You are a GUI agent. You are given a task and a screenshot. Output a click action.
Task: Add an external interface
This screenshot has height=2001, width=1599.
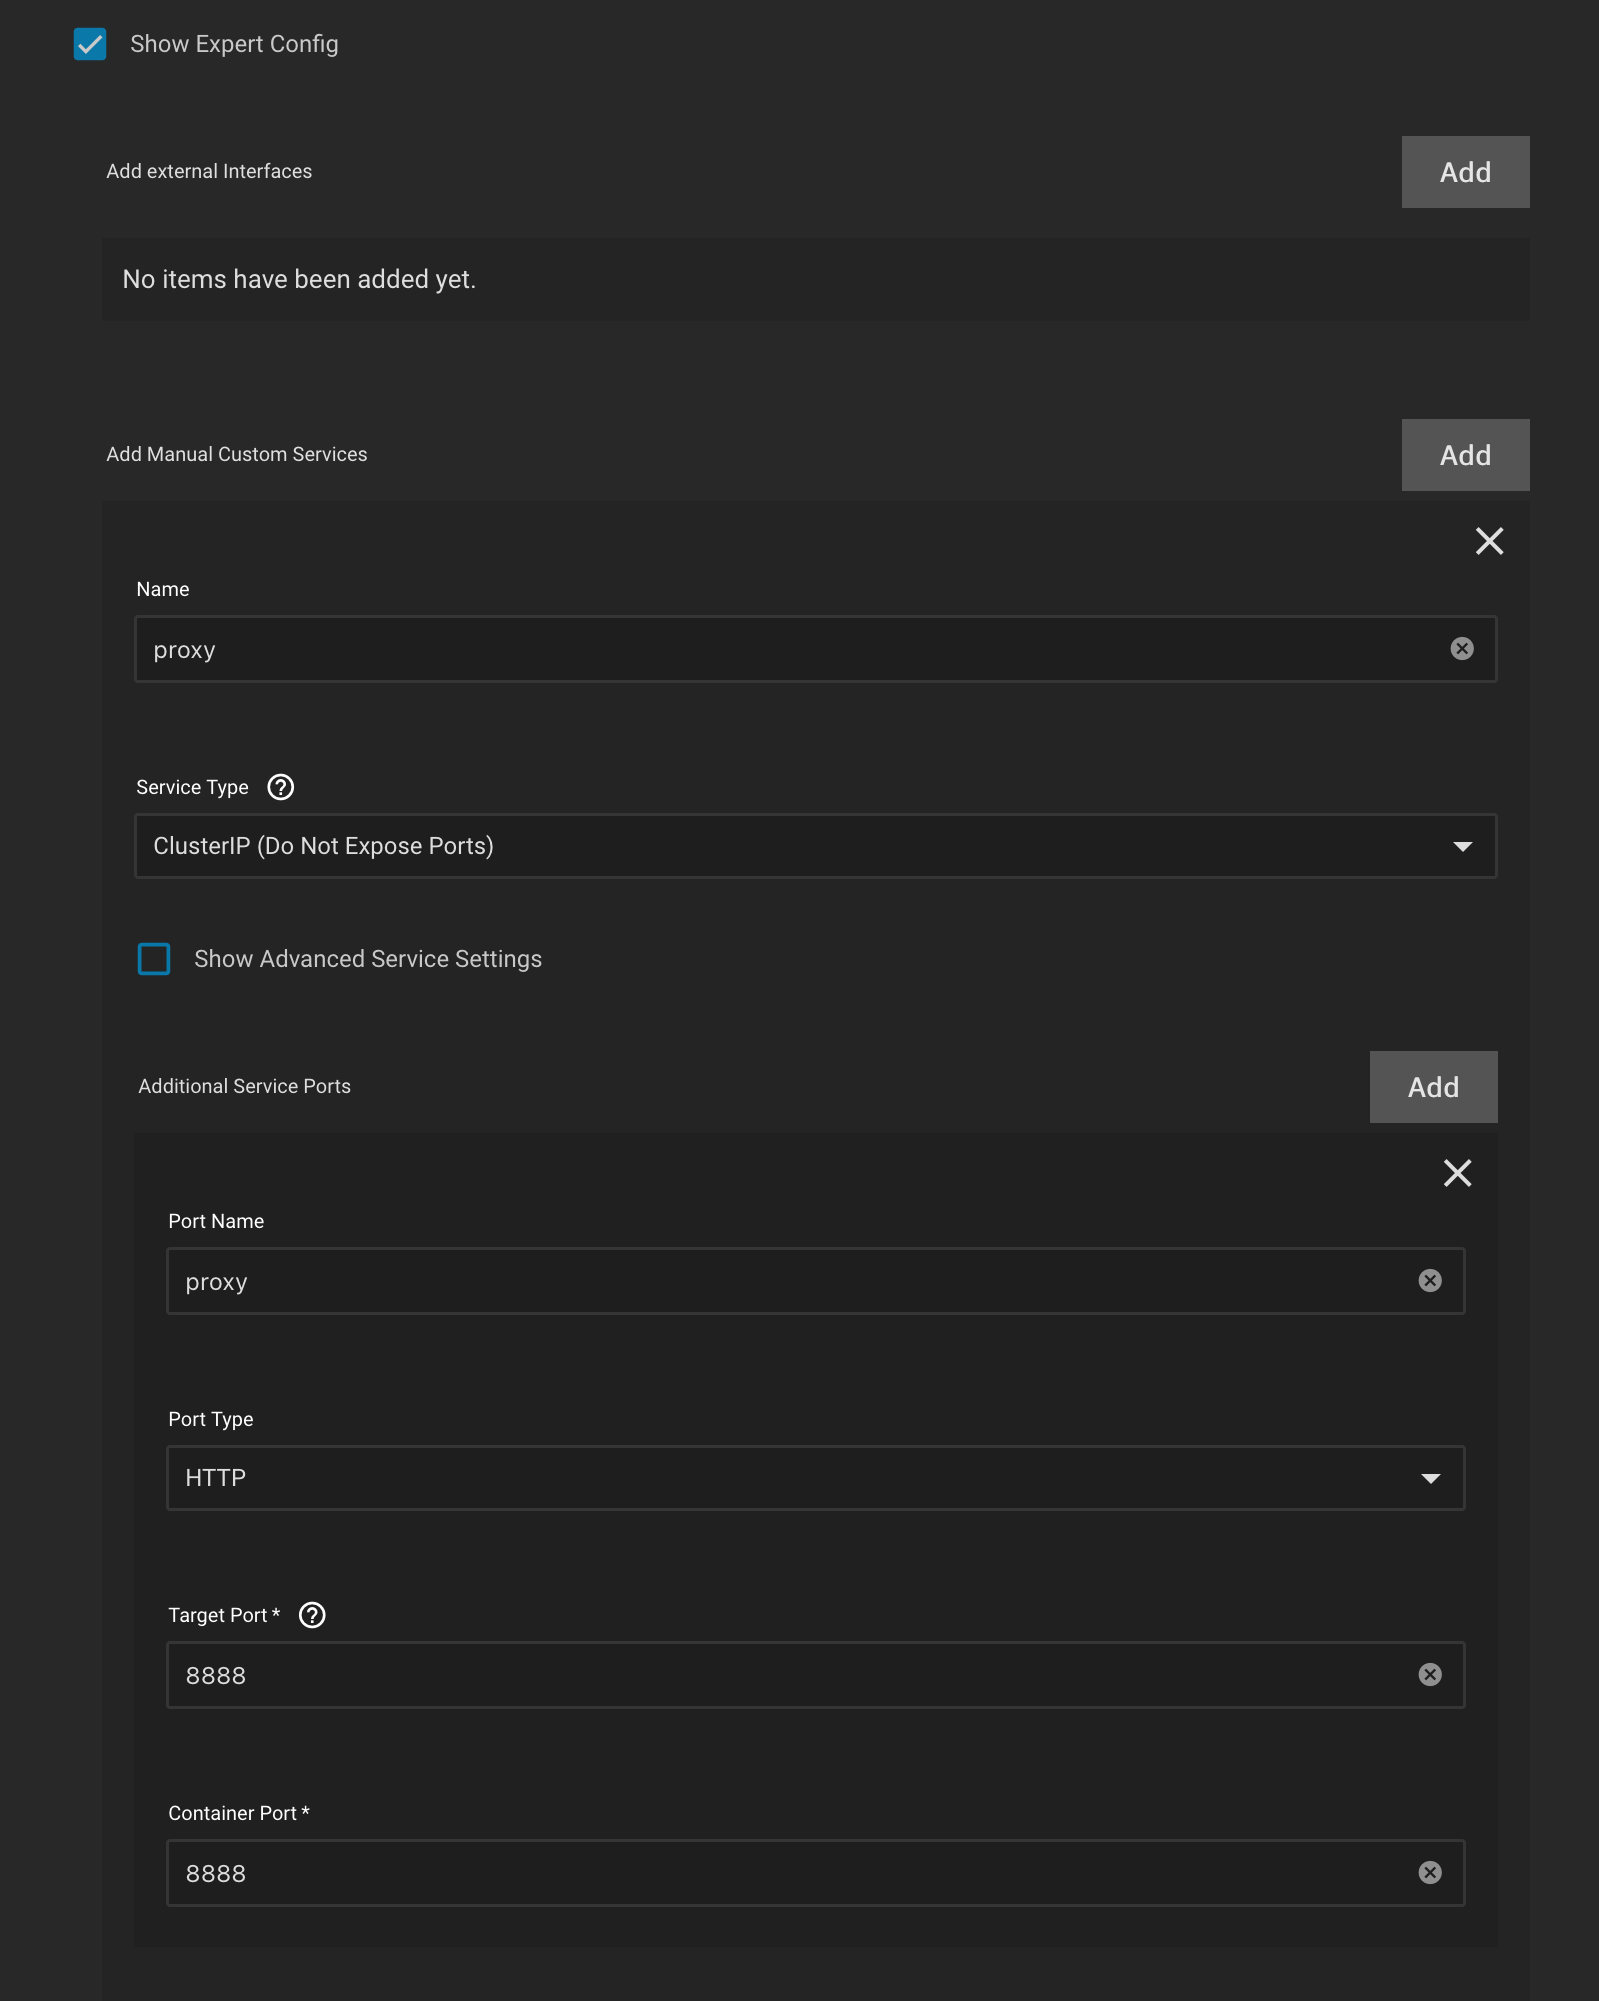(x=1465, y=172)
